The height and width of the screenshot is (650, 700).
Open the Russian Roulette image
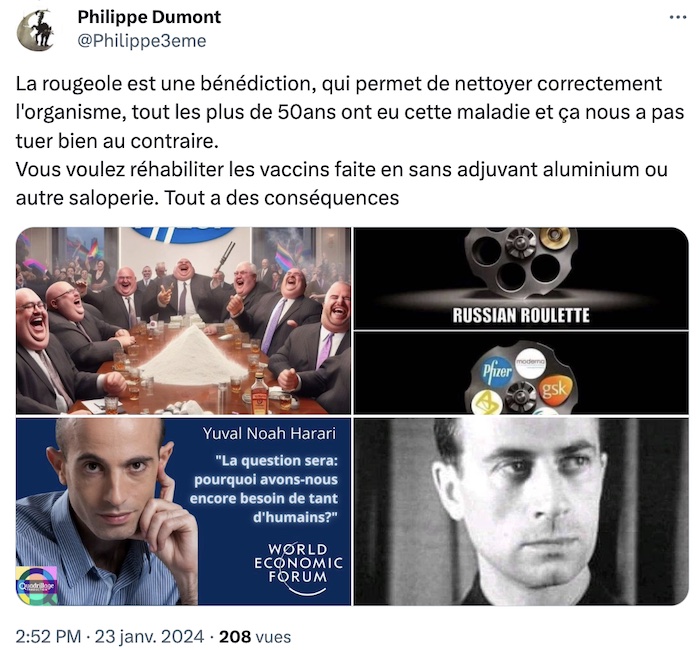pyautogui.click(x=521, y=321)
